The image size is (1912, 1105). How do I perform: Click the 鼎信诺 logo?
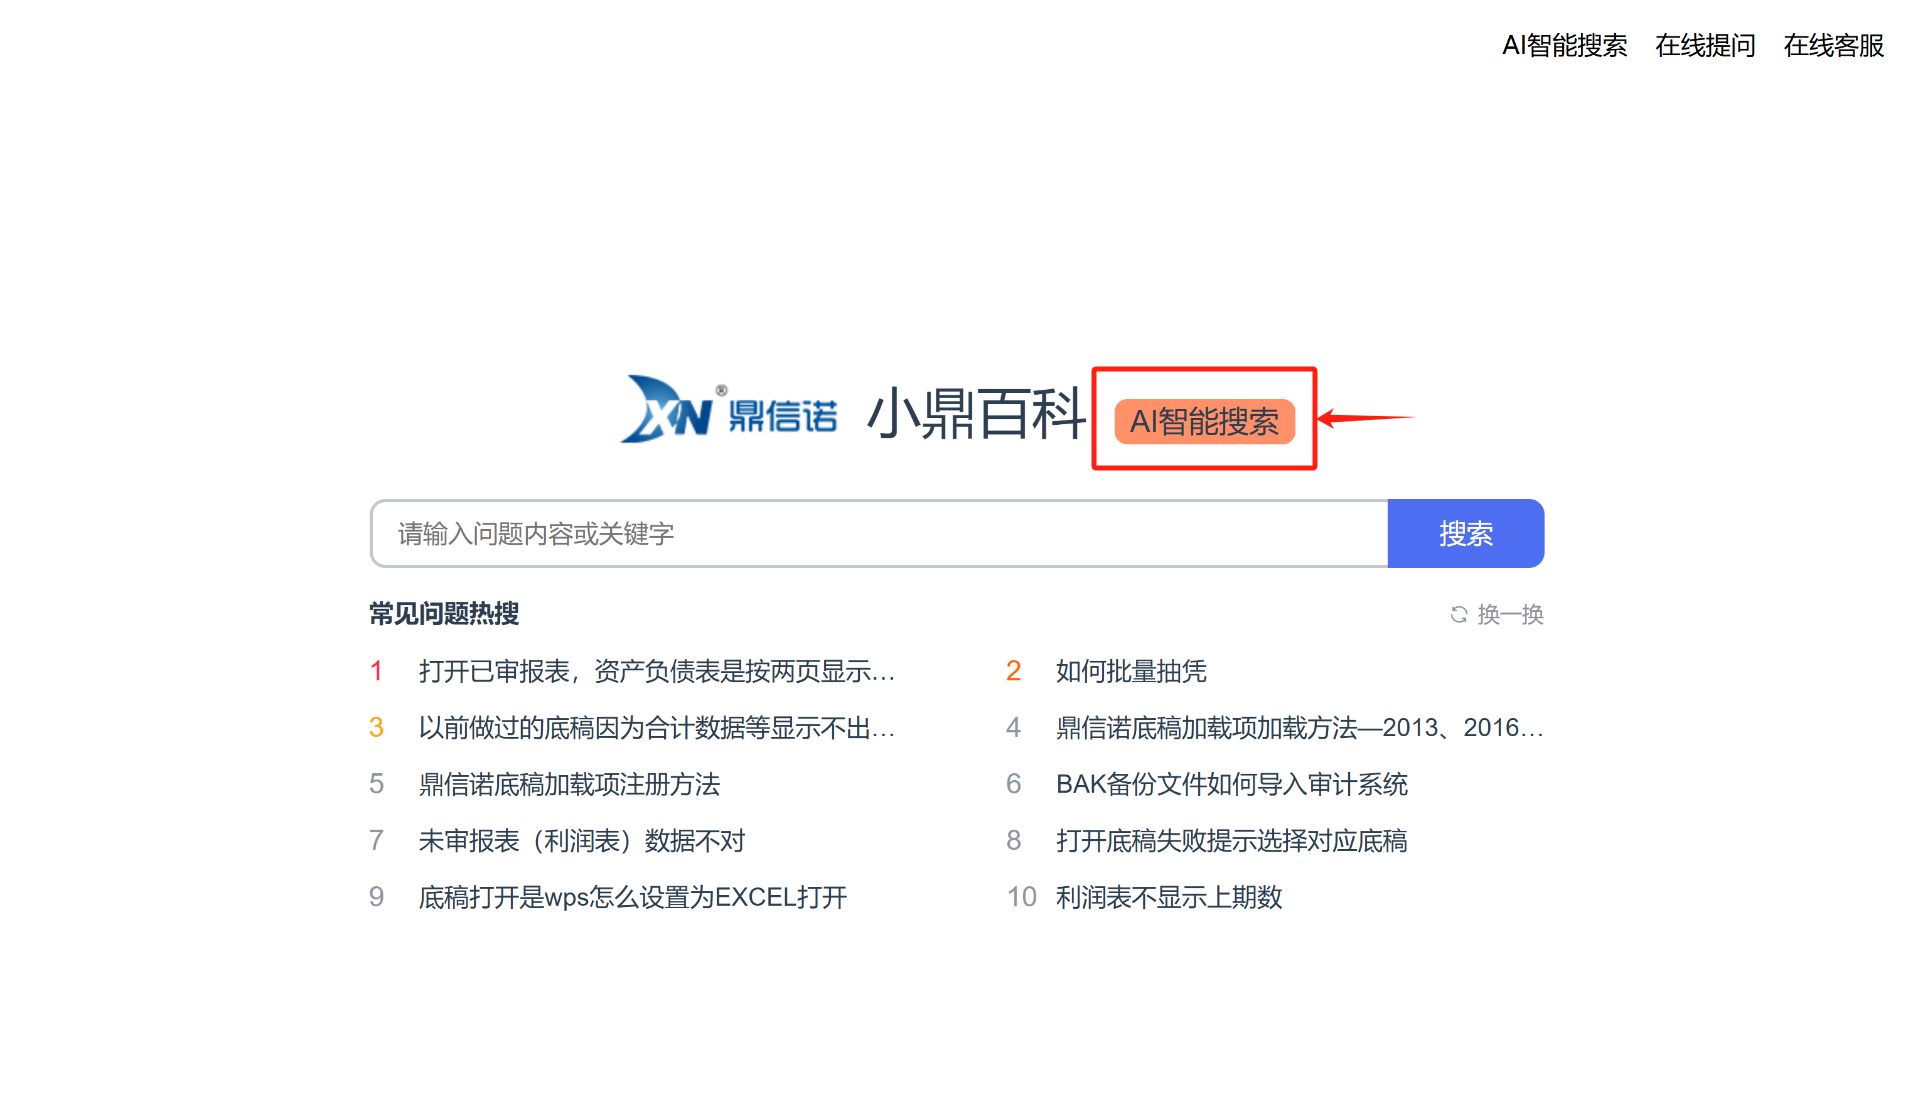click(728, 410)
